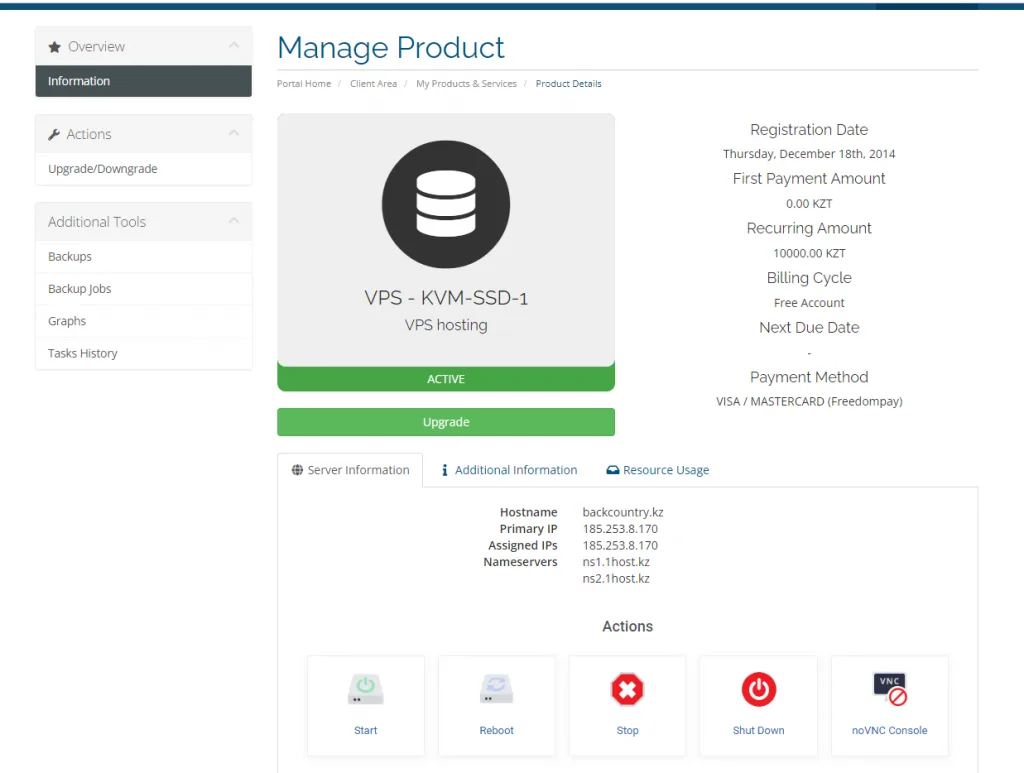
Task: Click VISA / MASTERCARD (Freedompay) text
Action: click(x=809, y=402)
